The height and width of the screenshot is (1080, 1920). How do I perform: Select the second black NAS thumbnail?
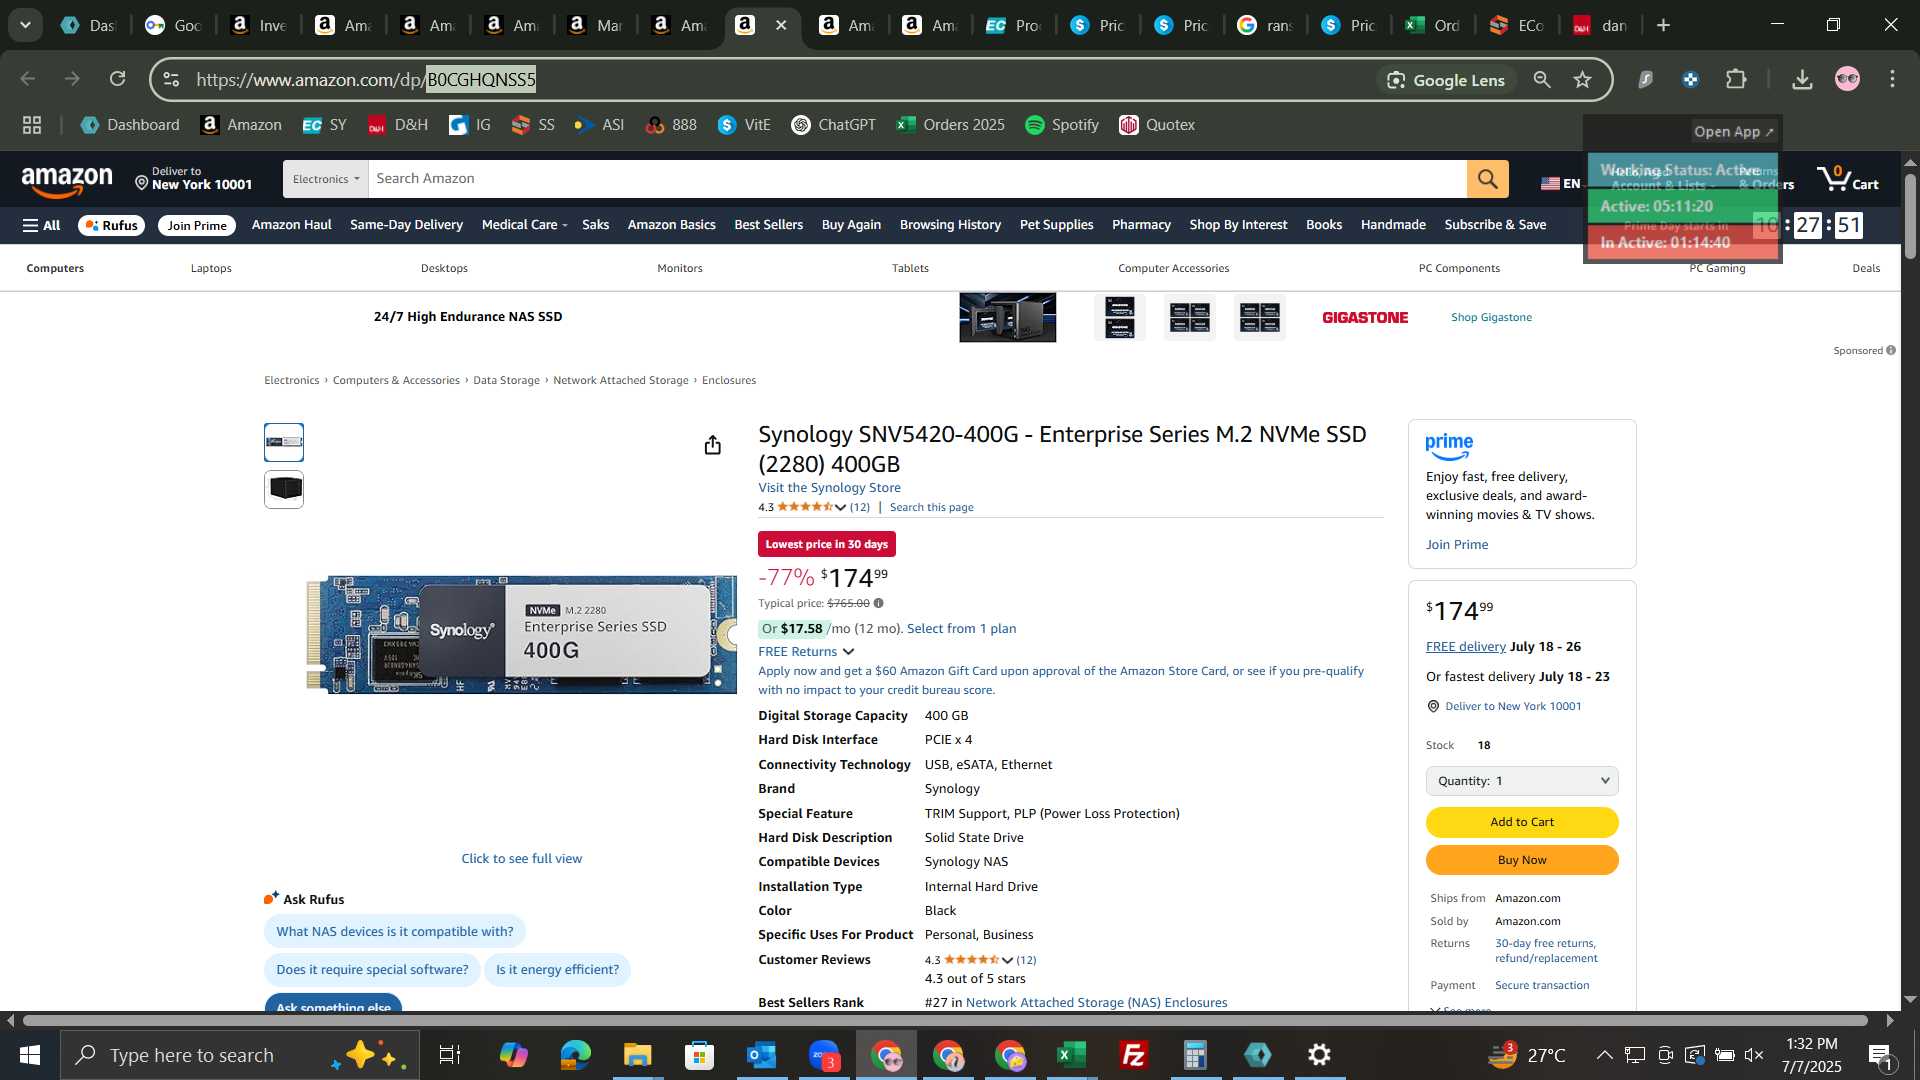284,489
